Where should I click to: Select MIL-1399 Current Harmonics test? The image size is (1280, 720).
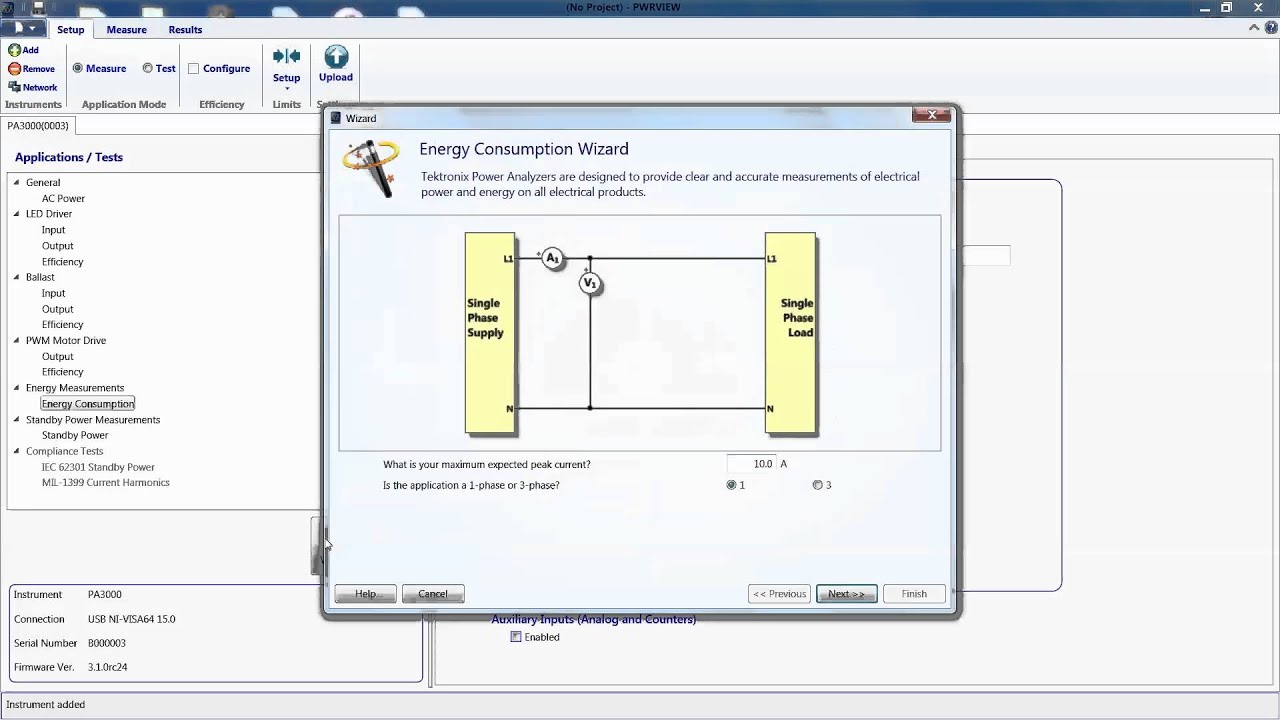[x=105, y=483]
